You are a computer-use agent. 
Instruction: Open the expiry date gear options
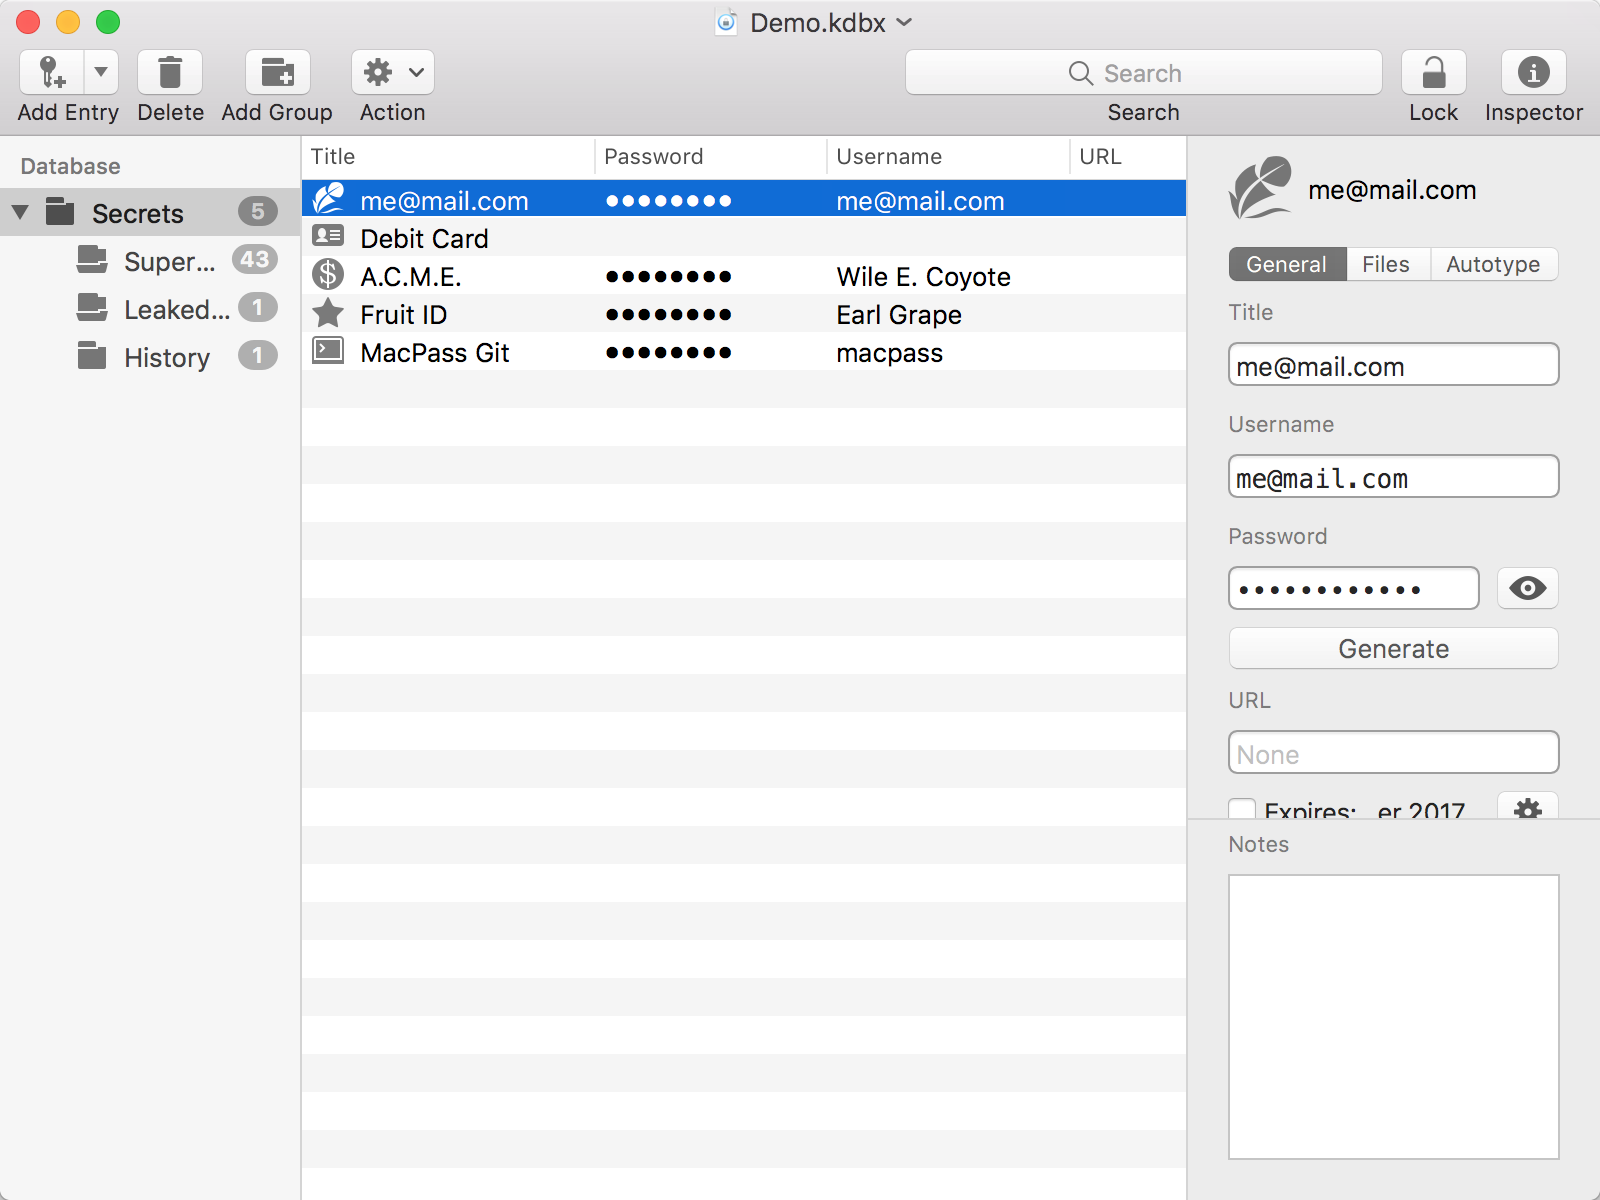[1527, 806]
